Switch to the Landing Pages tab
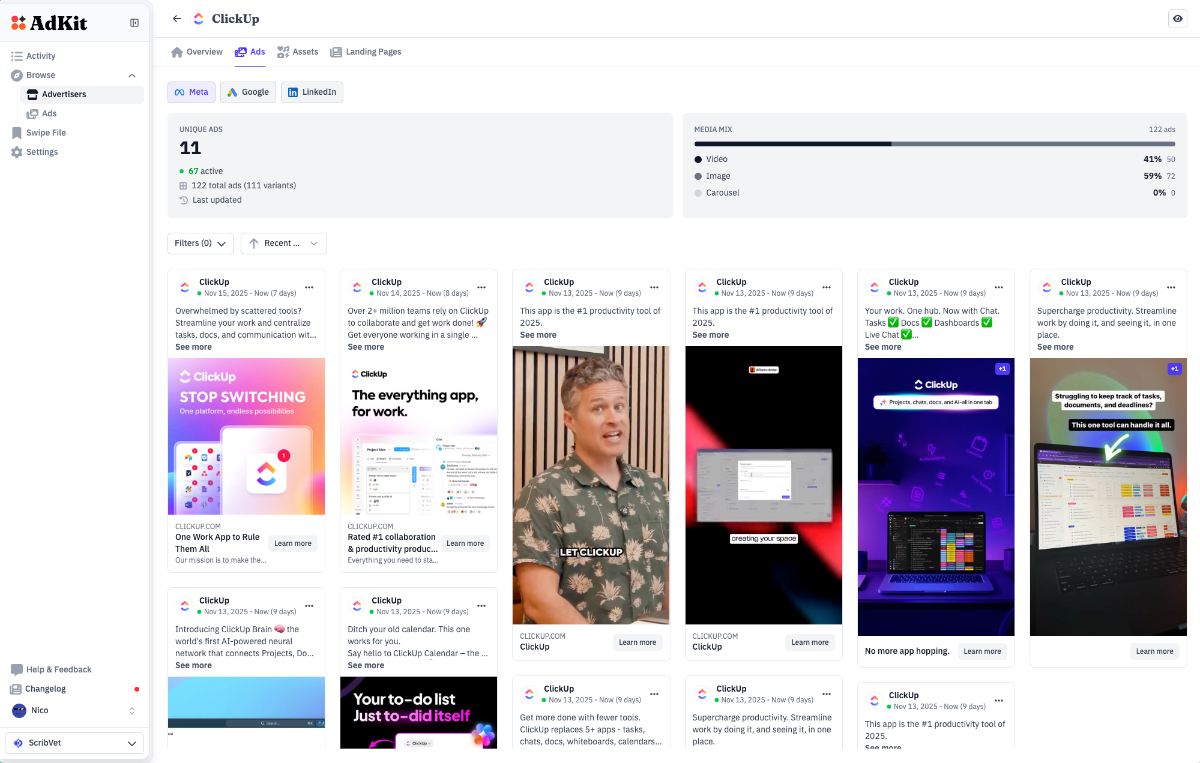This screenshot has width=1200, height=763. pos(365,52)
